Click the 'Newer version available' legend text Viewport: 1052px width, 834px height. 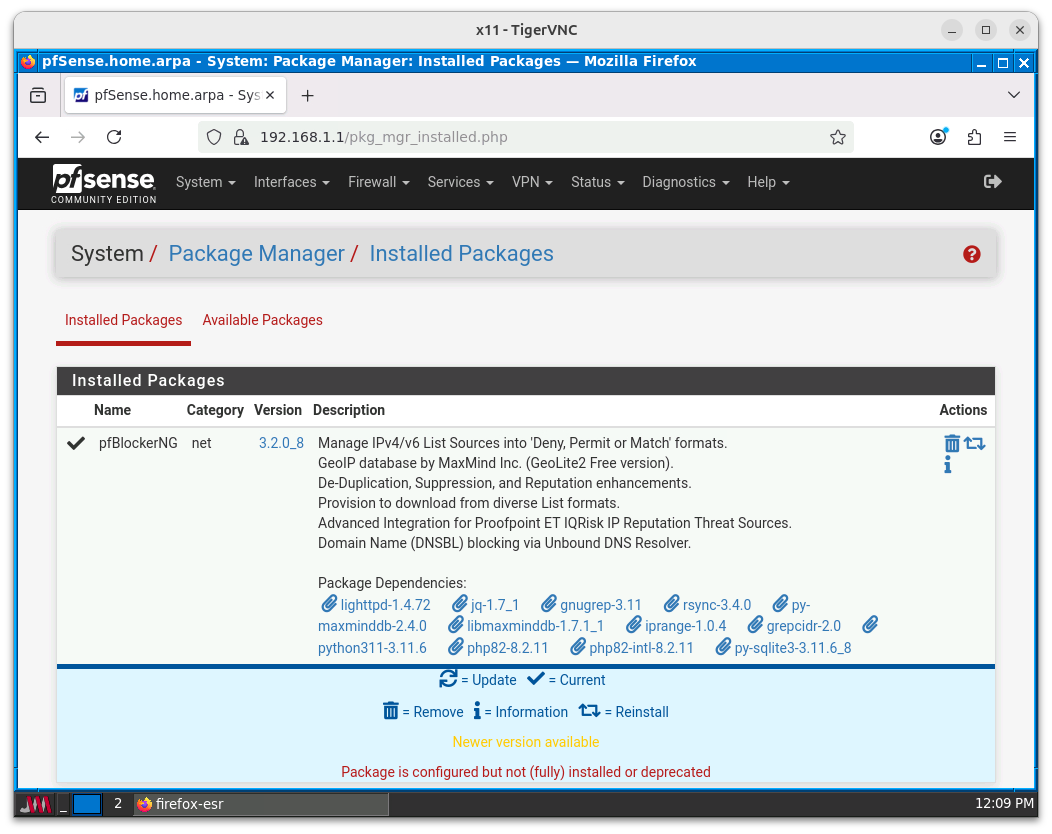(x=526, y=743)
